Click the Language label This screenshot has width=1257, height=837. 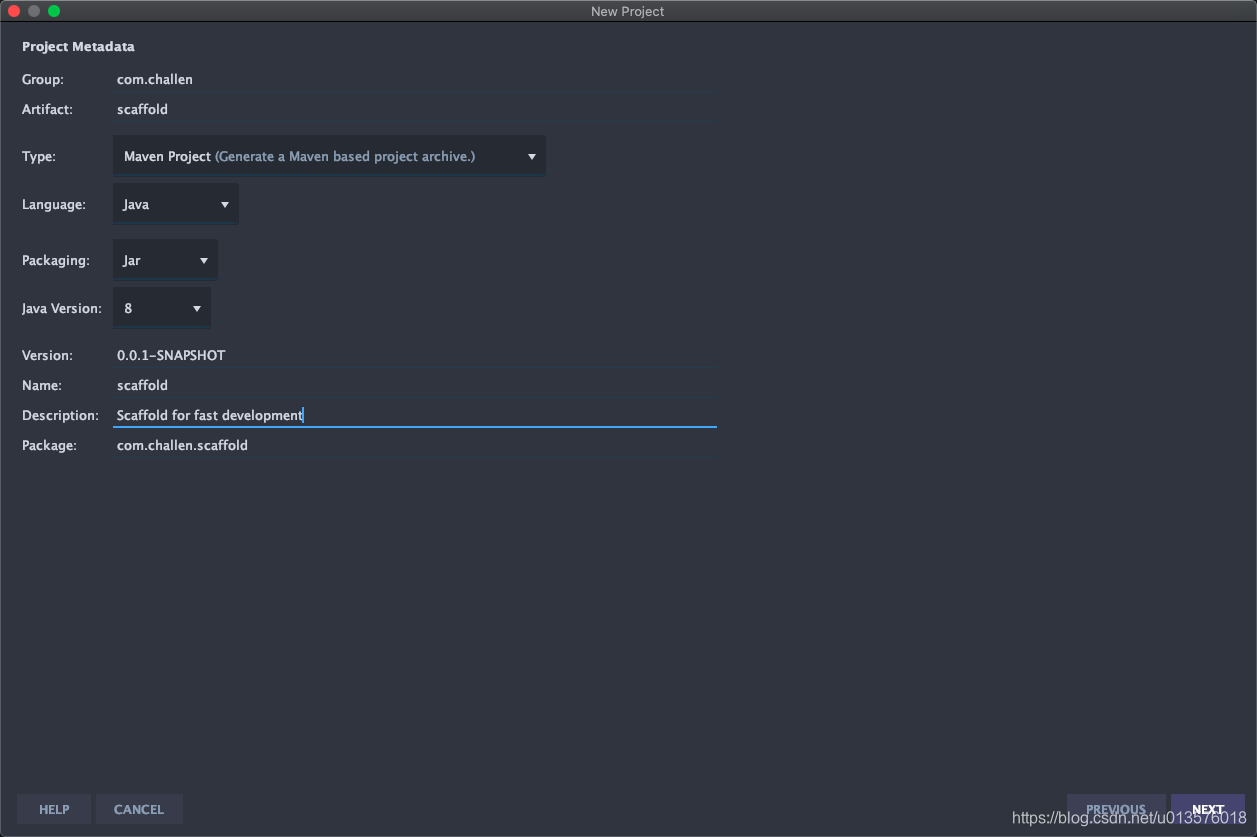(x=54, y=204)
